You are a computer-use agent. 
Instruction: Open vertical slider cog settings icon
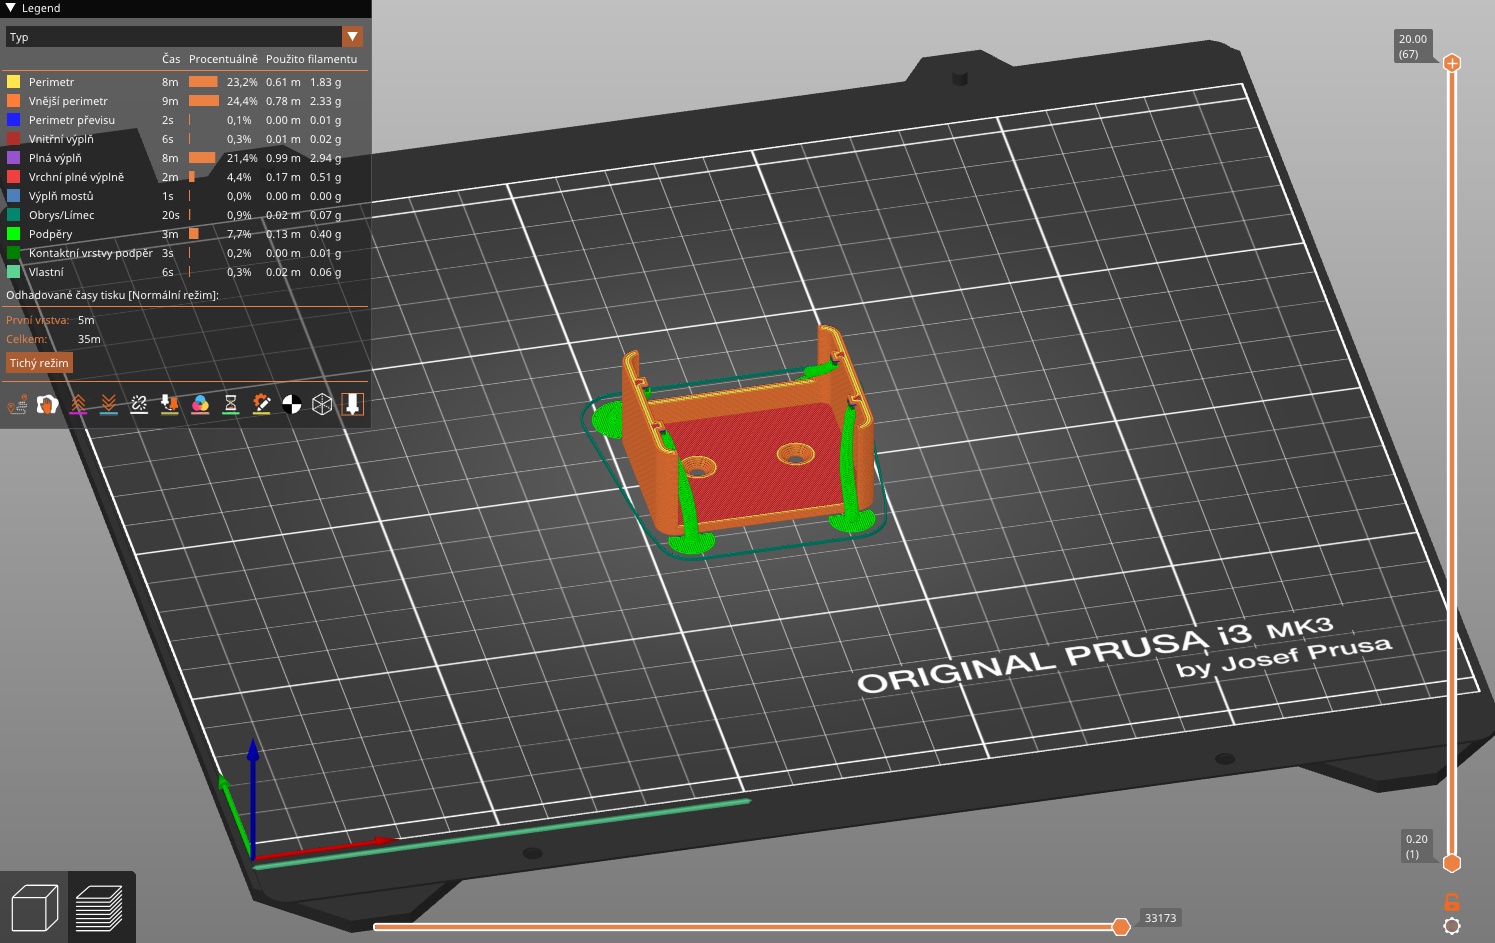click(x=1452, y=926)
